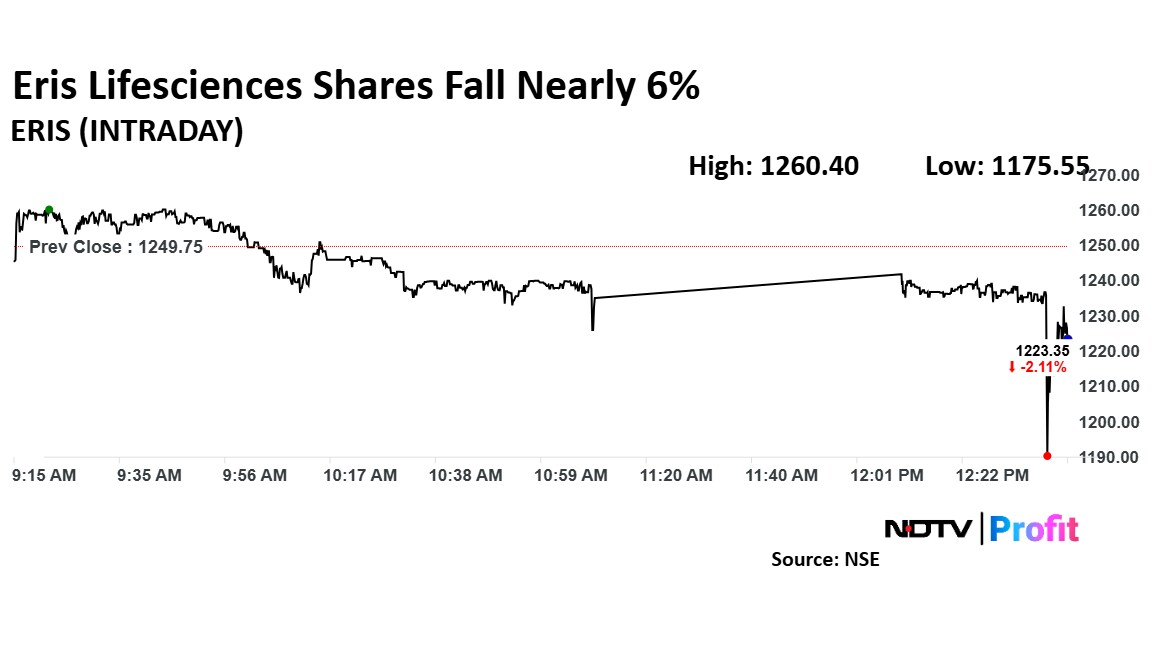The image size is (1152, 648).
Task: Click the 9:15 AM time axis label
Action: pyautogui.click(x=44, y=476)
